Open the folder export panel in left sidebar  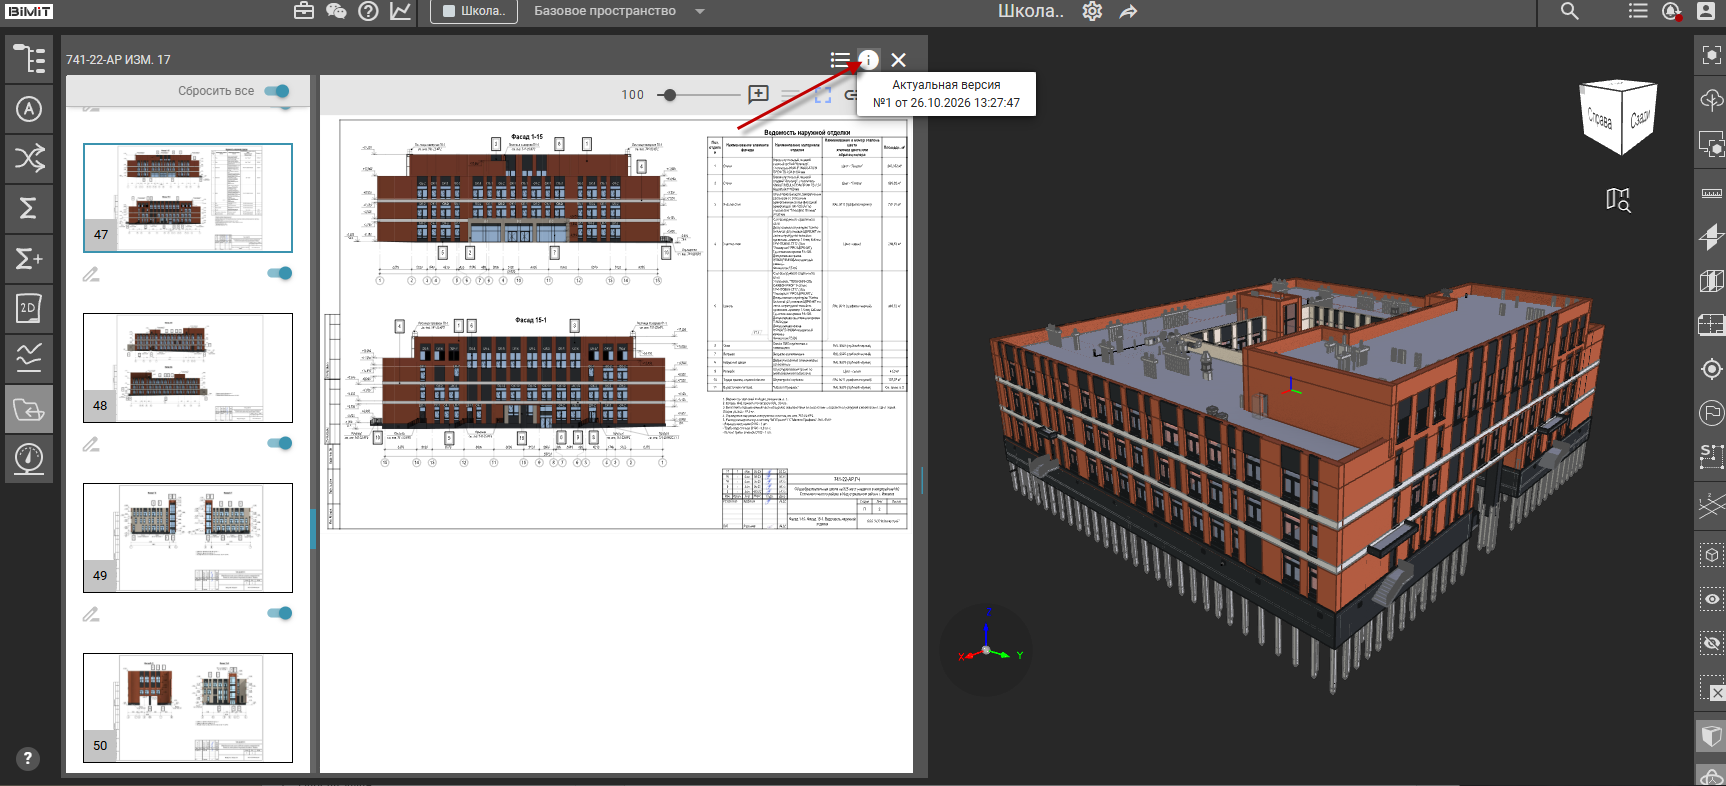tap(29, 409)
